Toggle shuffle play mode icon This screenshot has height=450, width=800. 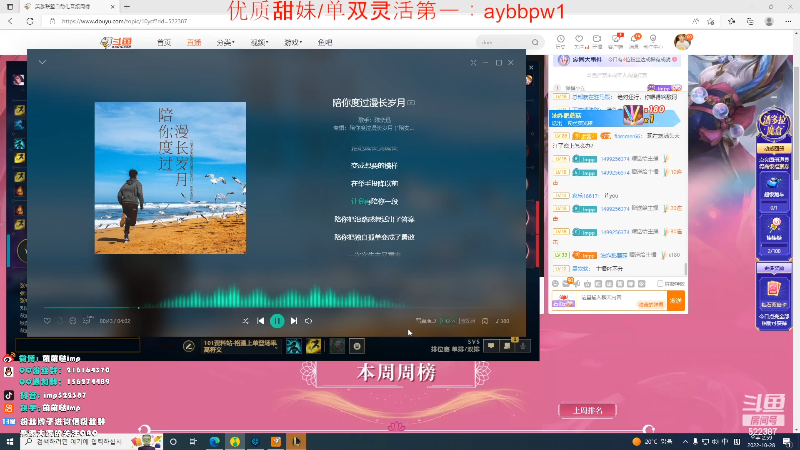pyautogui.click(x=245, y=321)
